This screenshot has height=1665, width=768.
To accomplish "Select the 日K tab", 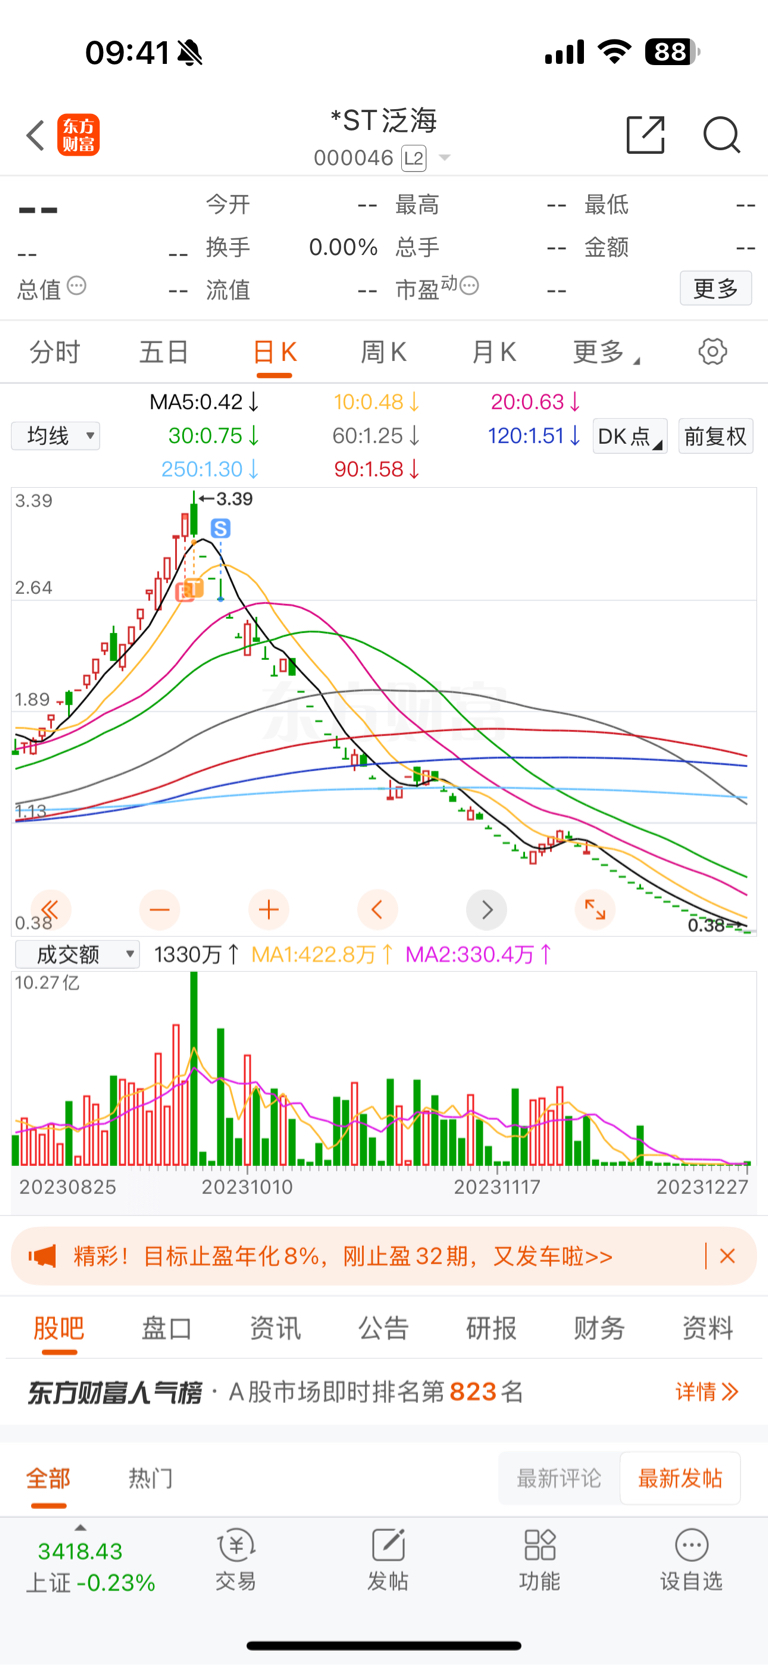I will point(274,352).
